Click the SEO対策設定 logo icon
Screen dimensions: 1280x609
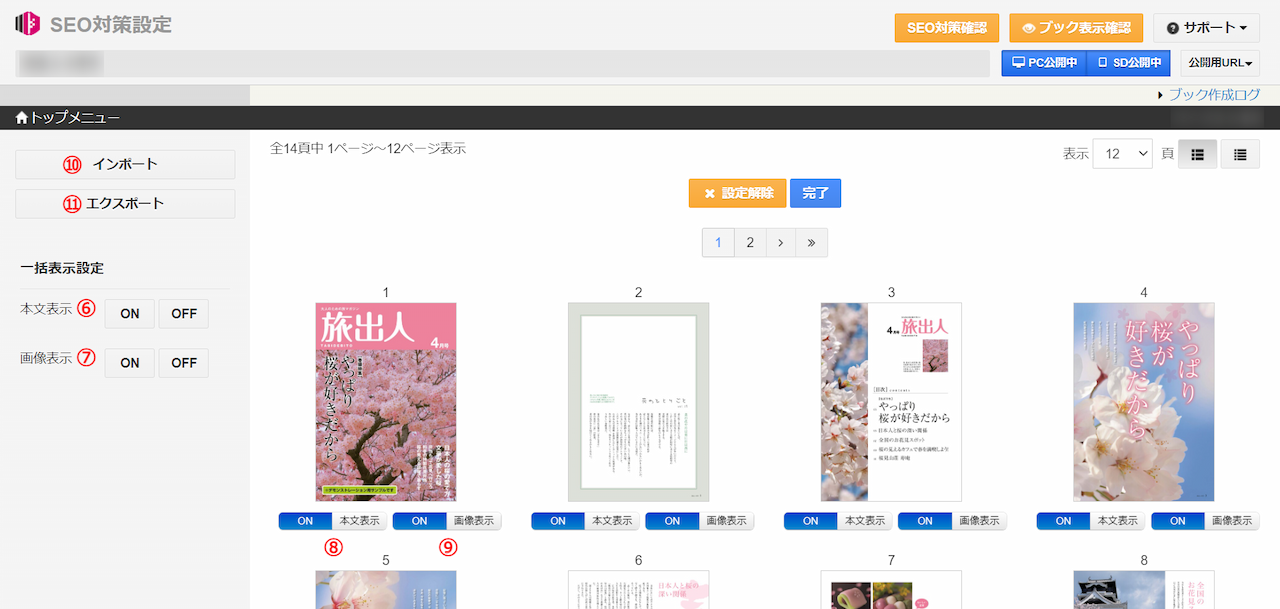pos(27,22)
